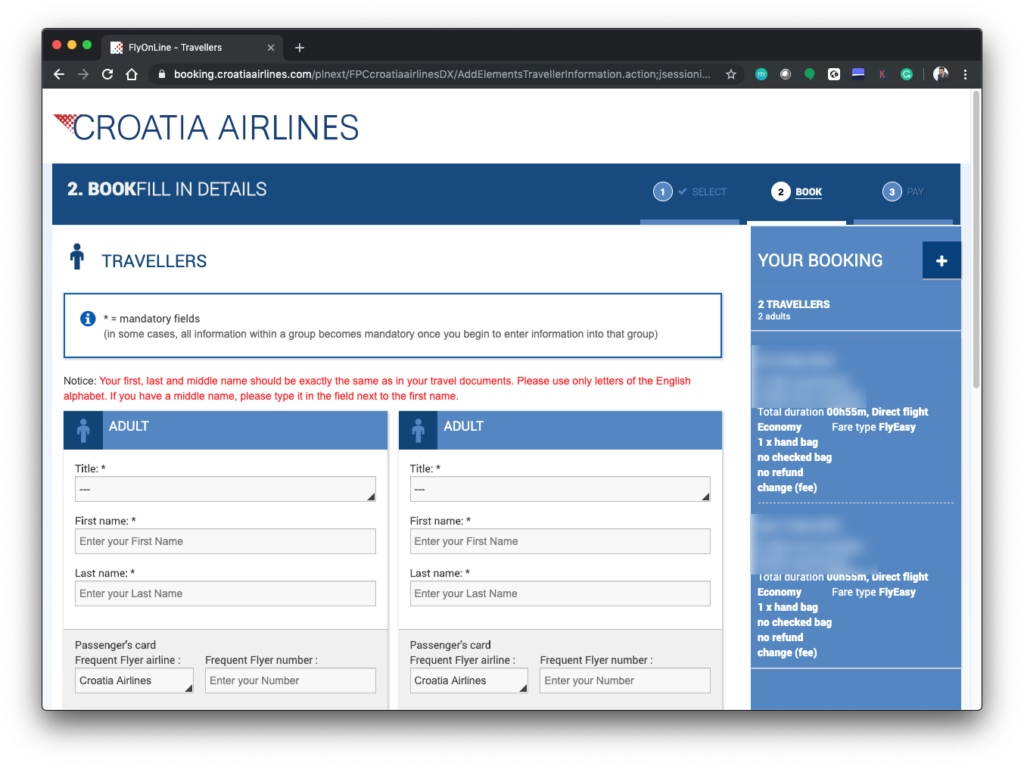Image resolution: width=1024 pixels, height=766 pixels.
Task: Click the Croatia Airlines logo
Action: pos(206,127)
